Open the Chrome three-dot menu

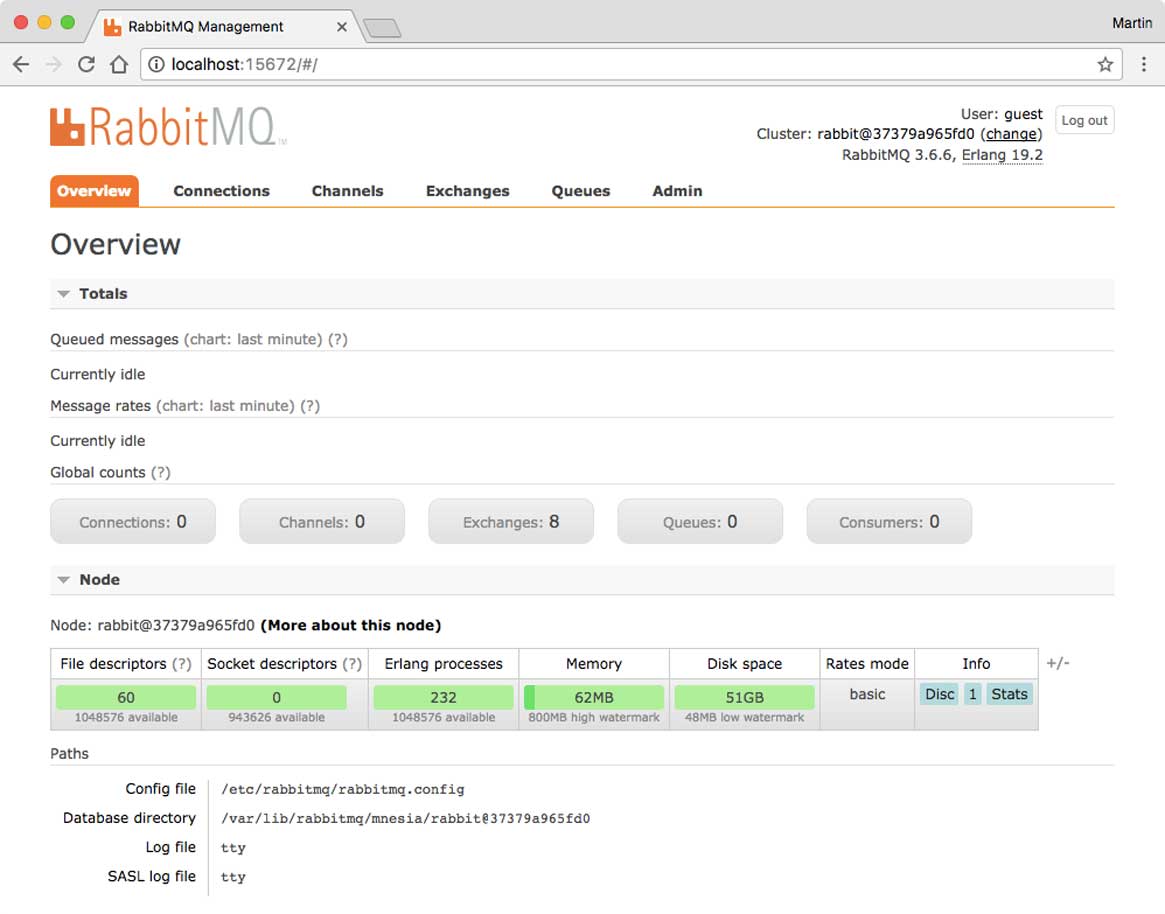point(1144,65)
